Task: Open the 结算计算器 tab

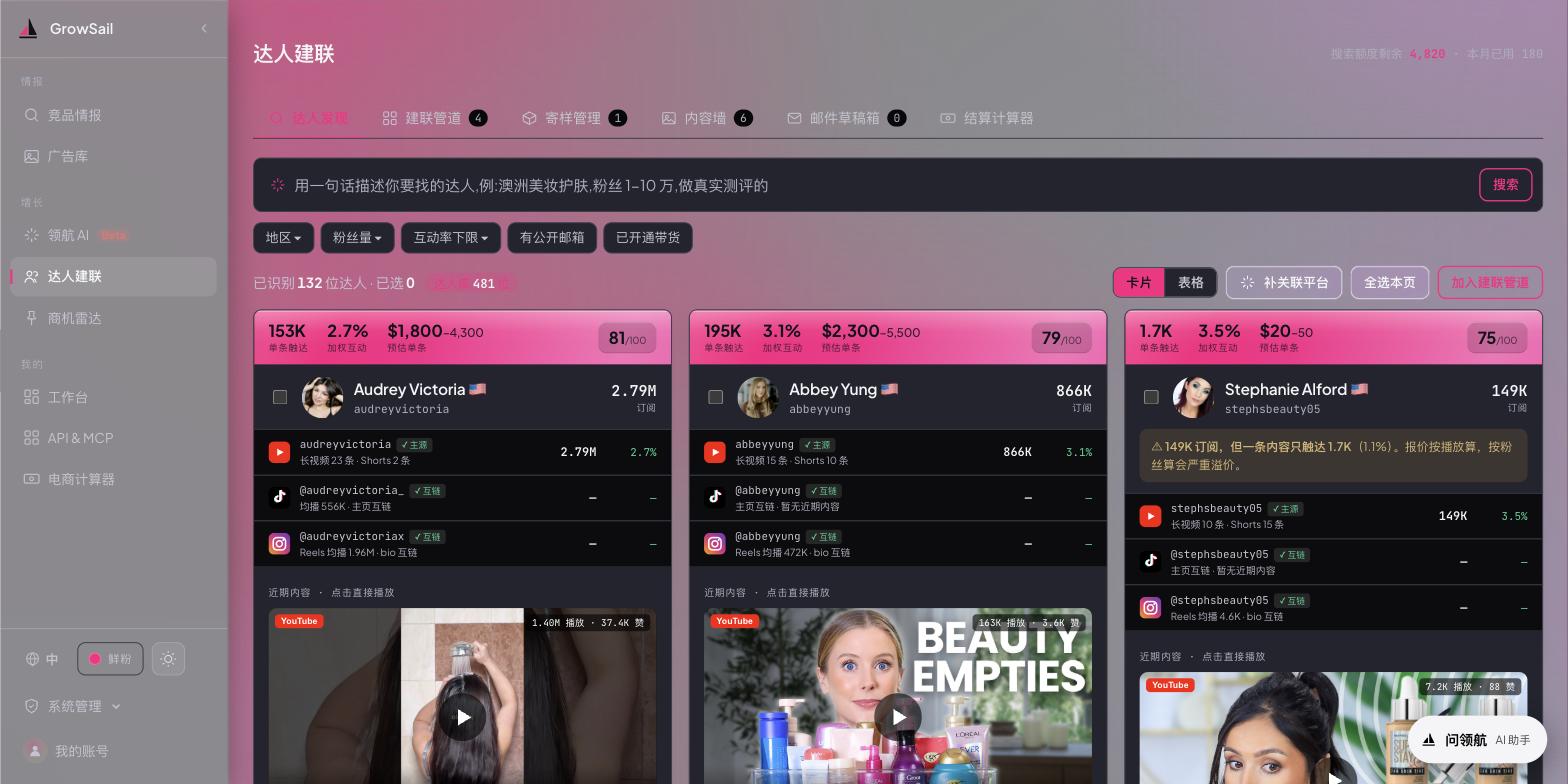Action: click(x=987, y=118)
